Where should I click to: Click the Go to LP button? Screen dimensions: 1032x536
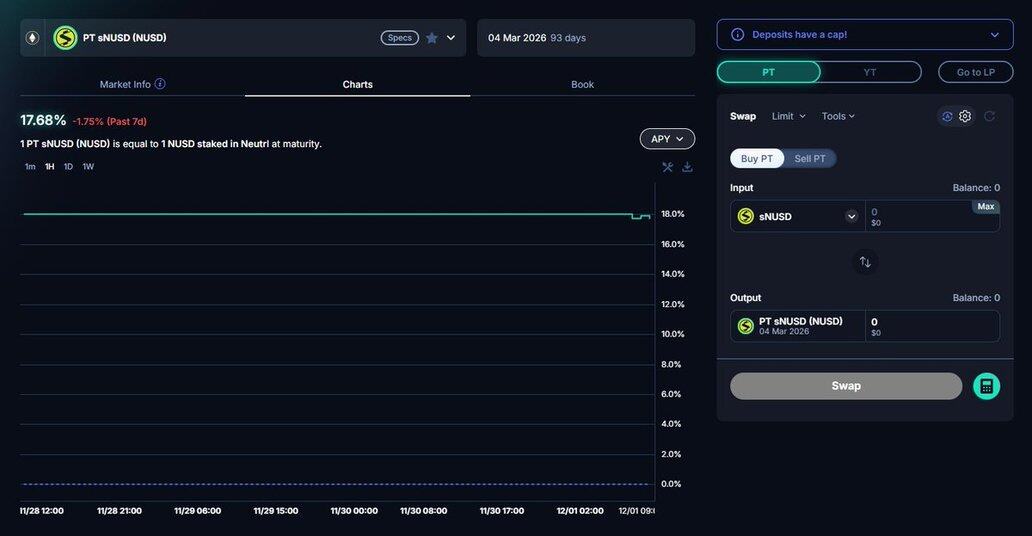(975, 72)
